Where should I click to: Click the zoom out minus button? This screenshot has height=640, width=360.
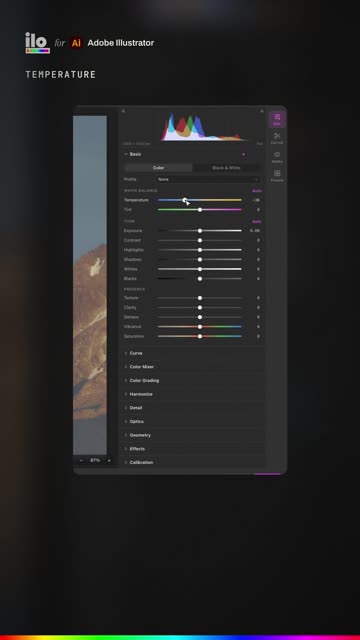click(x=81, y=460)
